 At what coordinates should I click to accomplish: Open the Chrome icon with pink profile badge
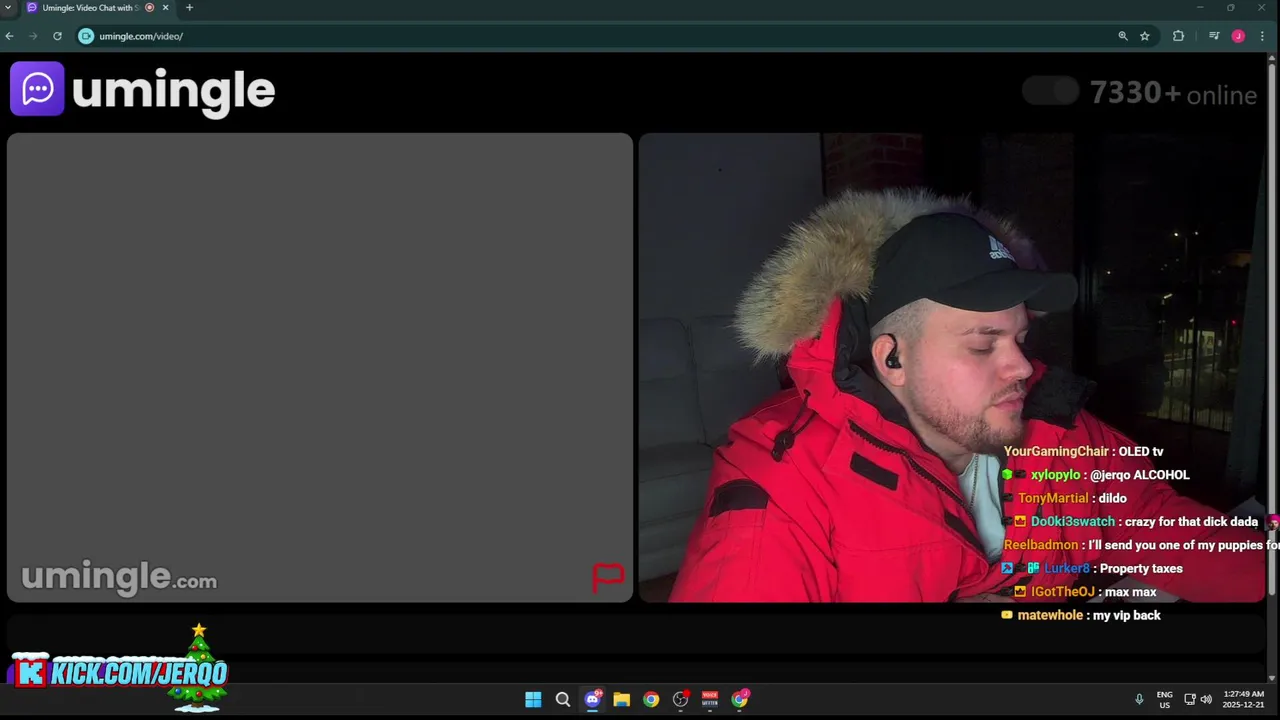[740, 699]
